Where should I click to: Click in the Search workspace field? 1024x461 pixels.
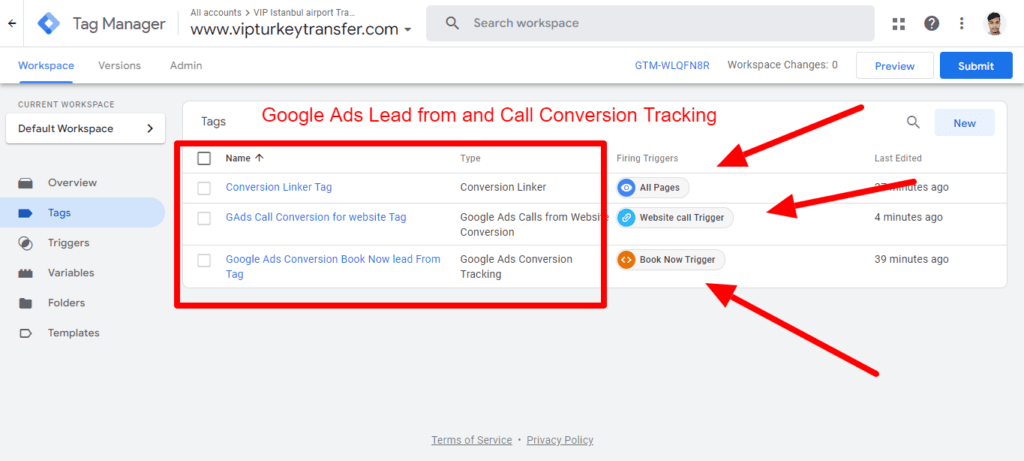click(650, 23)
